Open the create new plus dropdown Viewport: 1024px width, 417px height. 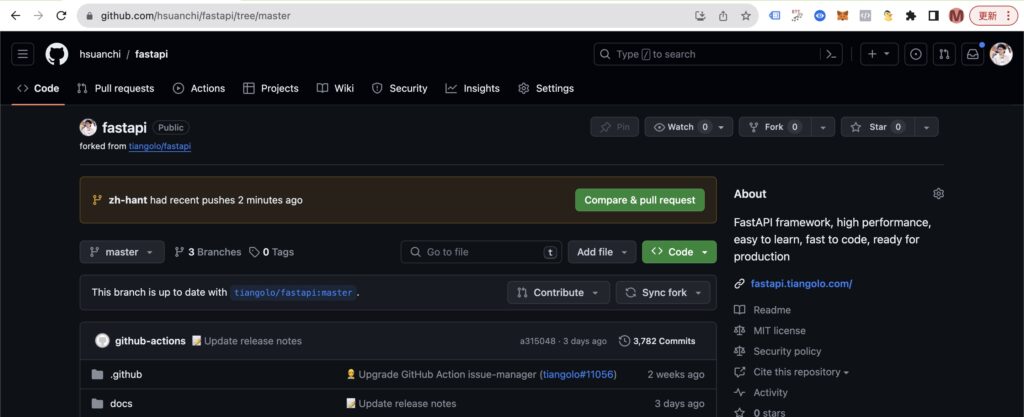(879, 54)
